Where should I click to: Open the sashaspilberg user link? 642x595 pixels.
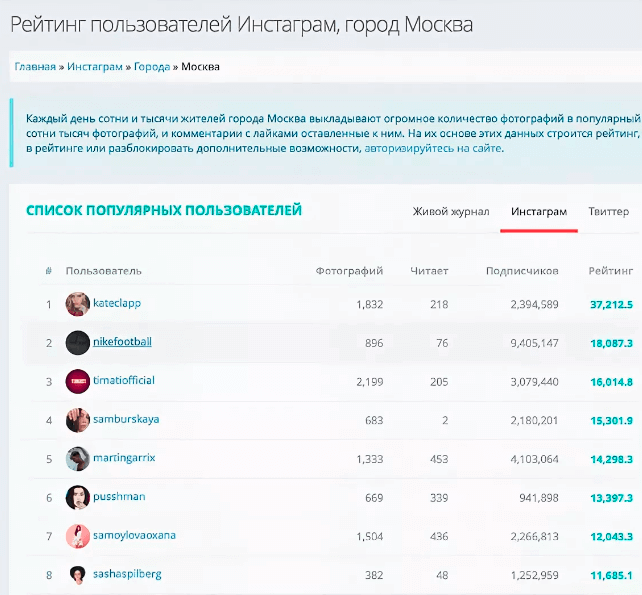(x=127, y=574)
